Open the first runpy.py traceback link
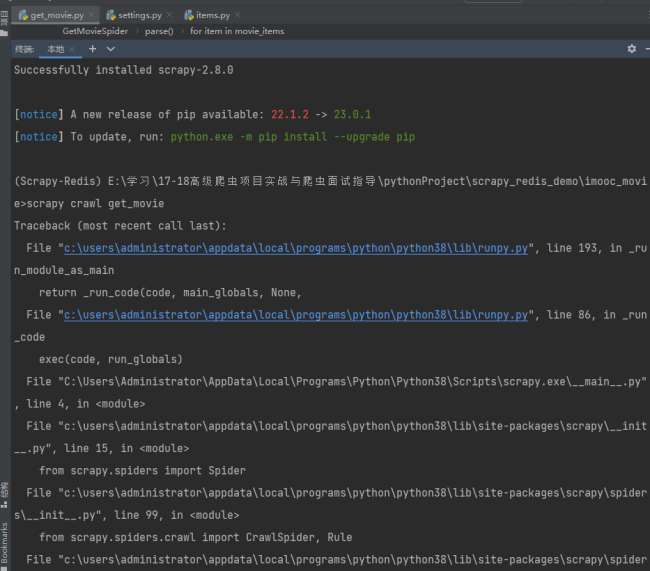650x571 pixels. tap(295, 248)
